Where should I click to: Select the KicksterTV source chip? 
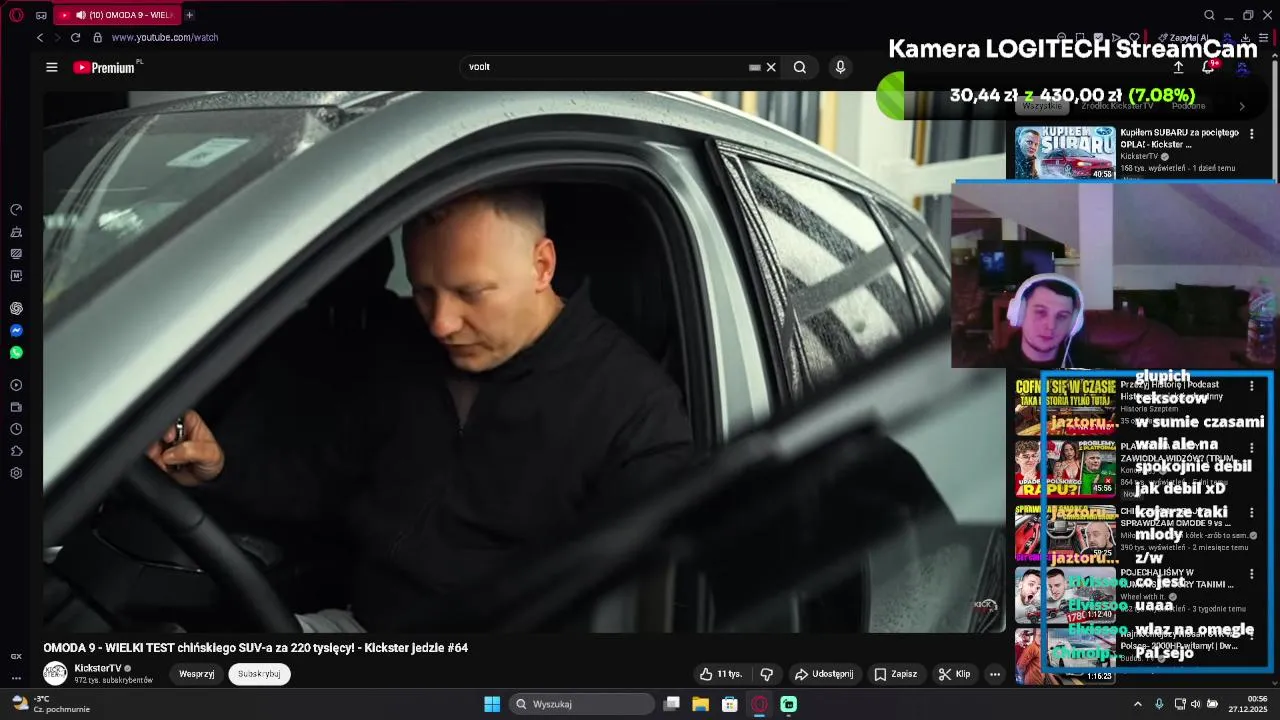click(1117, 106)
